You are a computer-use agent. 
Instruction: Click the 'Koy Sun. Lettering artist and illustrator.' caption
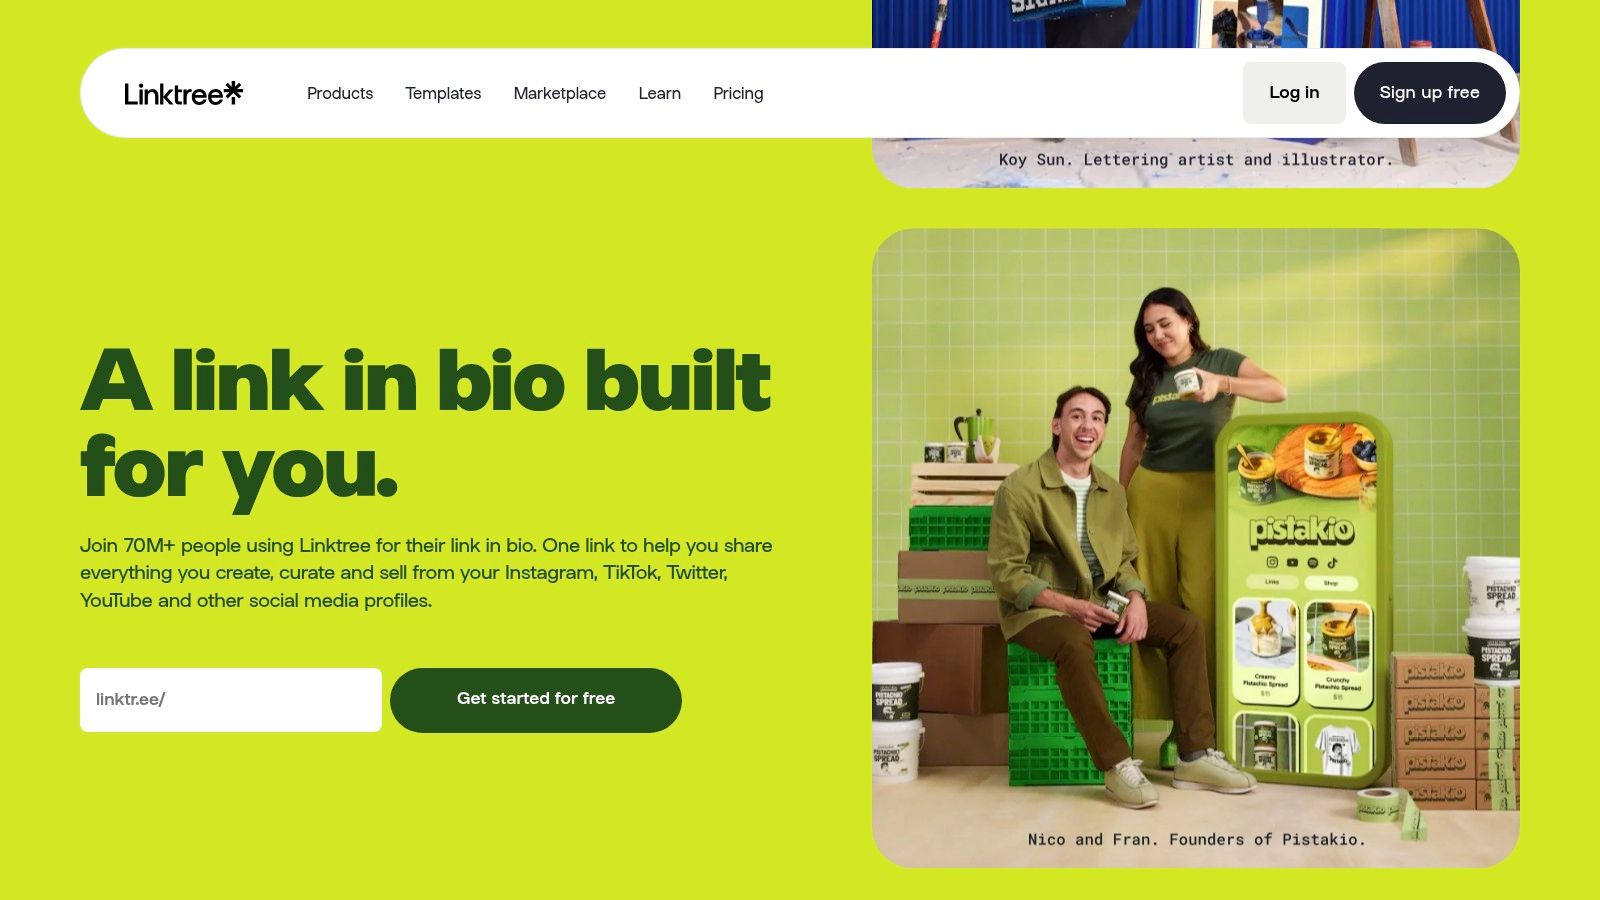(1196, 160)
